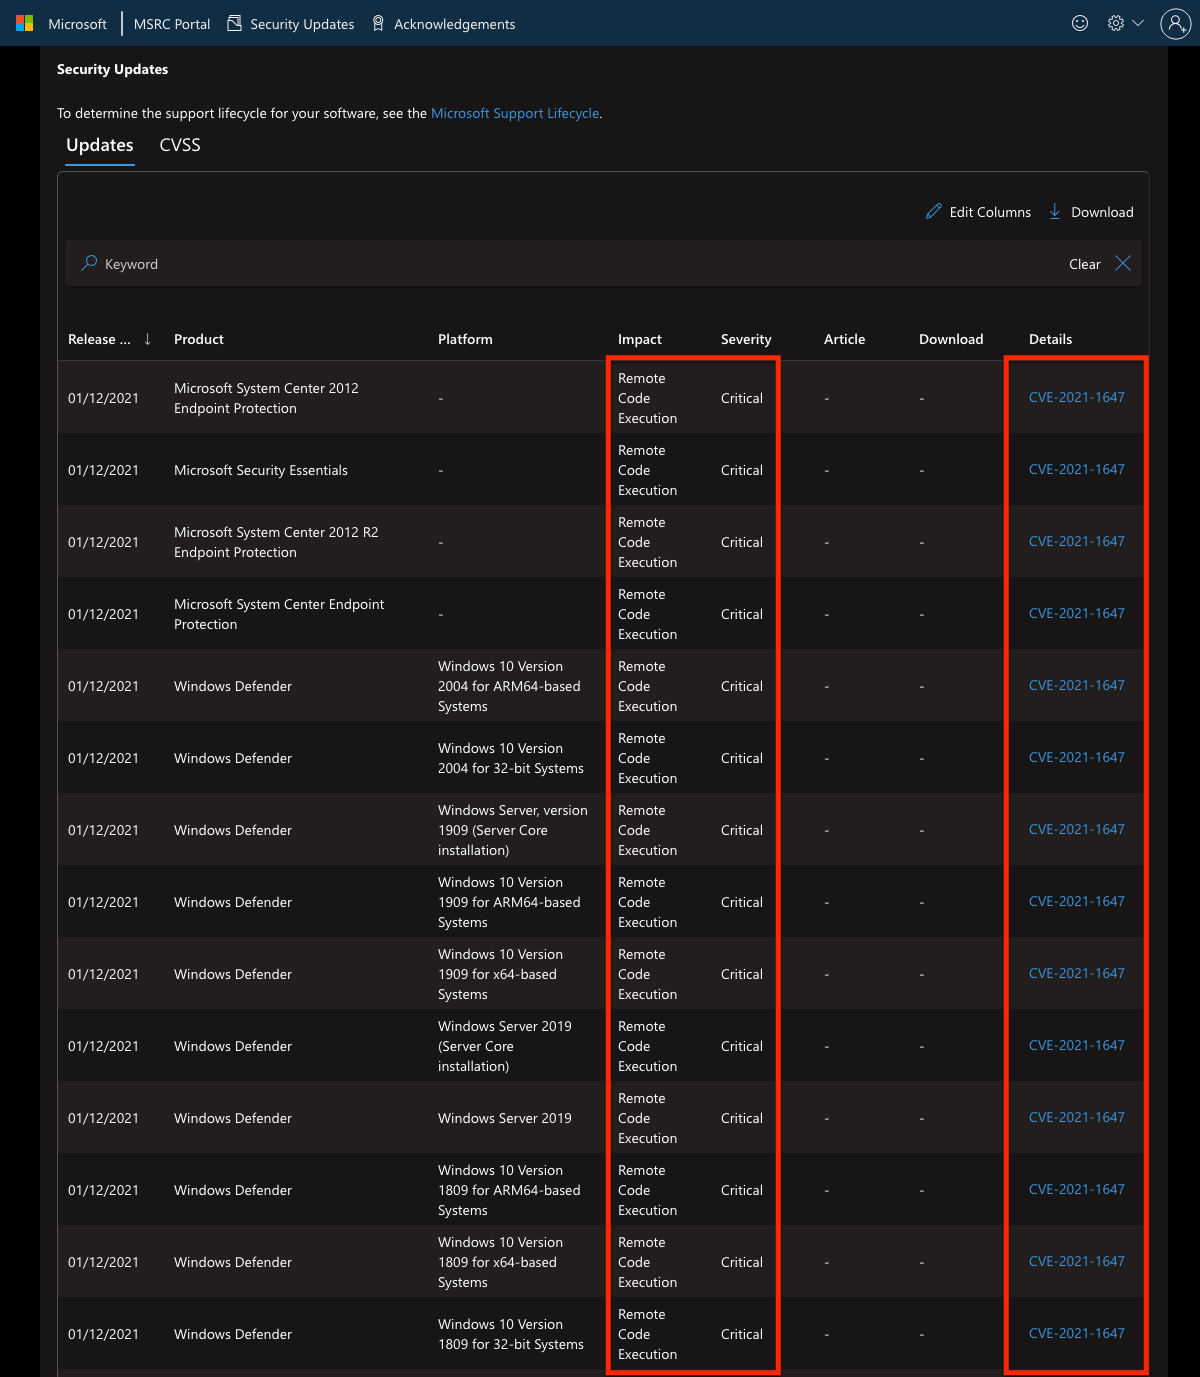The width and height of the screenshot is (1200, 1377).
Task: Open CVE-2021-1647 for Server 2019 Server Core row
Action: click(x=1077, y=1045)
